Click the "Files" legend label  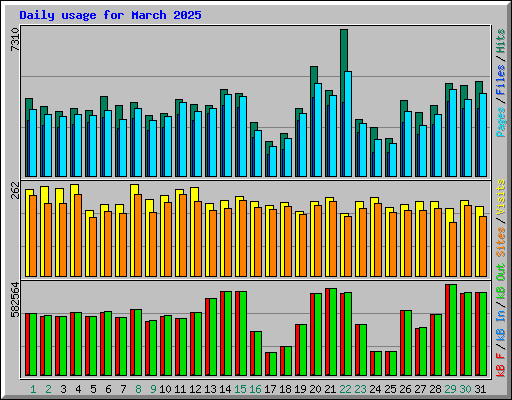pyautogui.click(x=501, y=80)
